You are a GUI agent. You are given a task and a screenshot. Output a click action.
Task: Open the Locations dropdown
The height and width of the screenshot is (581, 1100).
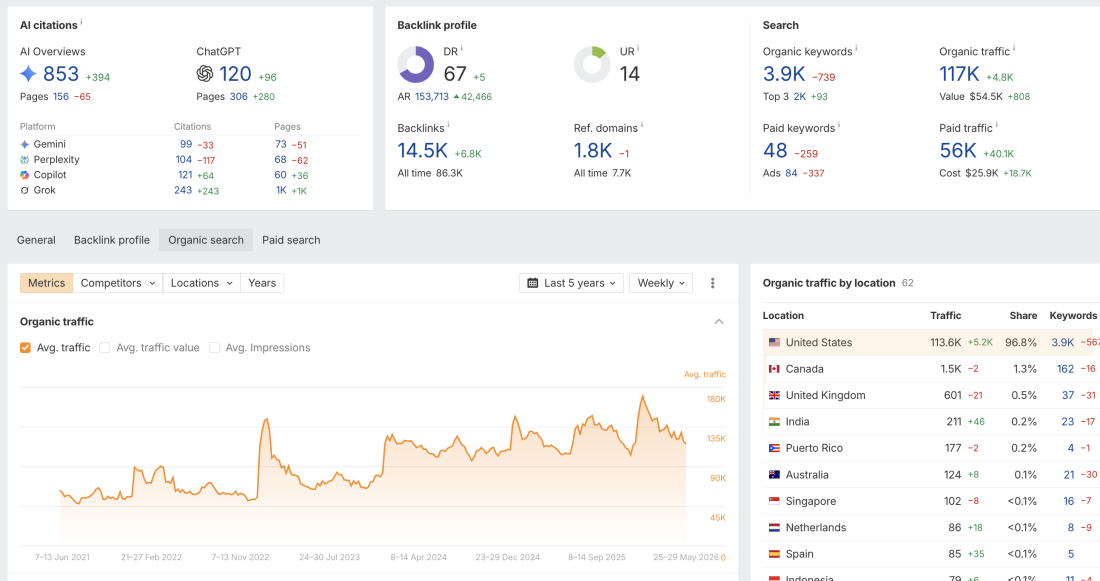click(x=201, y=283)
